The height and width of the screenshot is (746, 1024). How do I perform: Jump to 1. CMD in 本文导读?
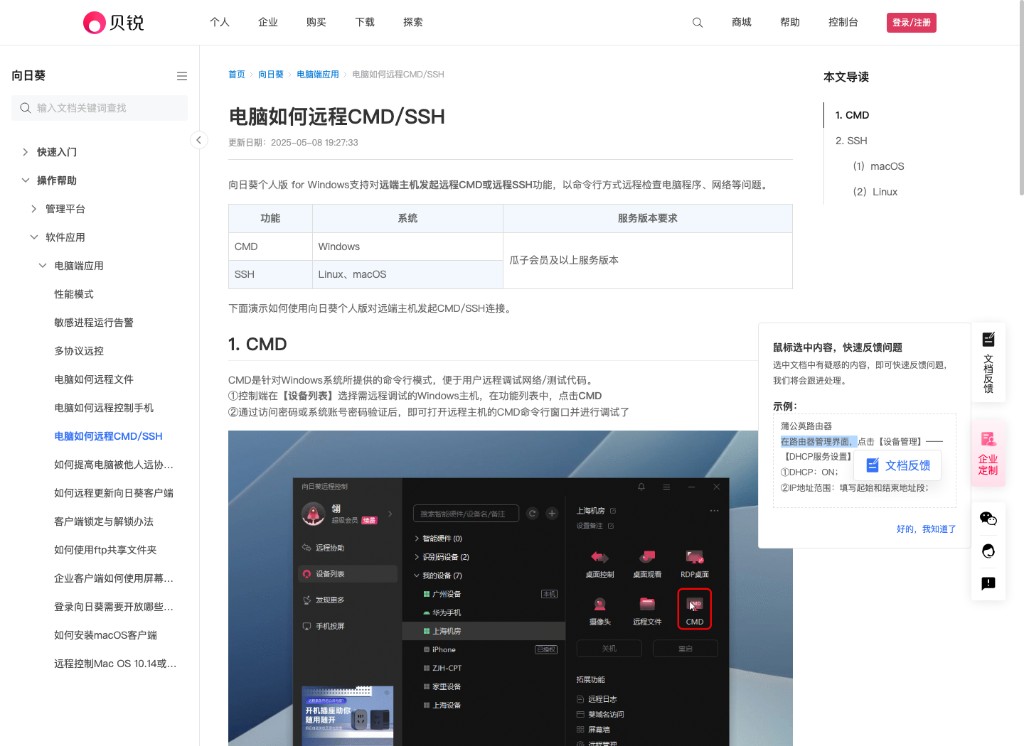click(852, 115)
